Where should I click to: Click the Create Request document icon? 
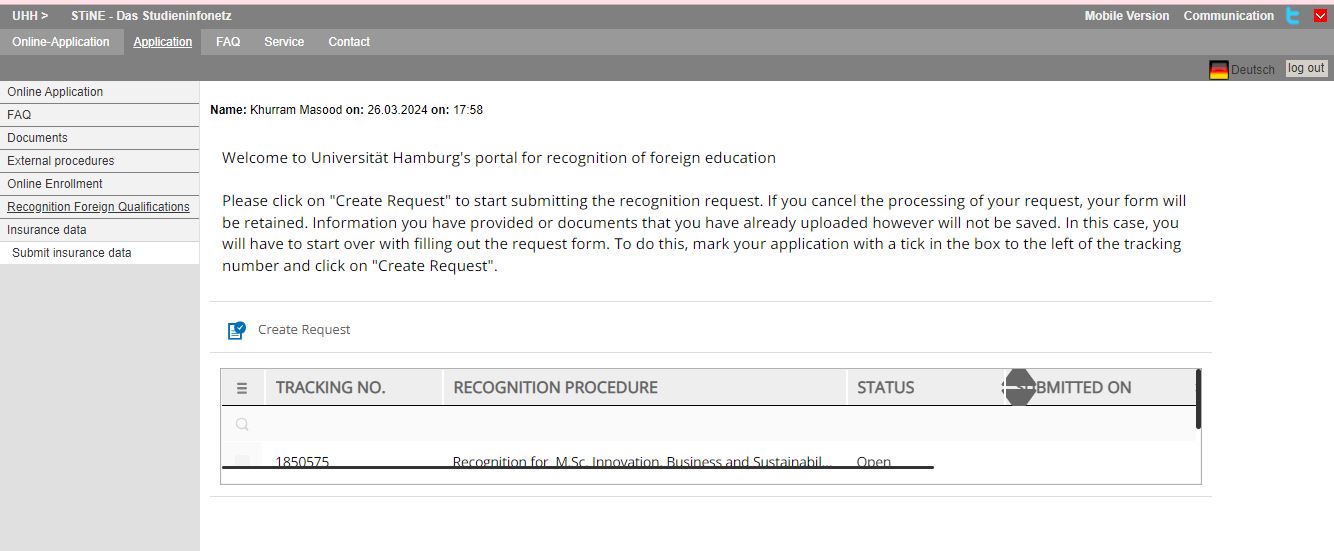pyautogui.click(x=236, y=330)
